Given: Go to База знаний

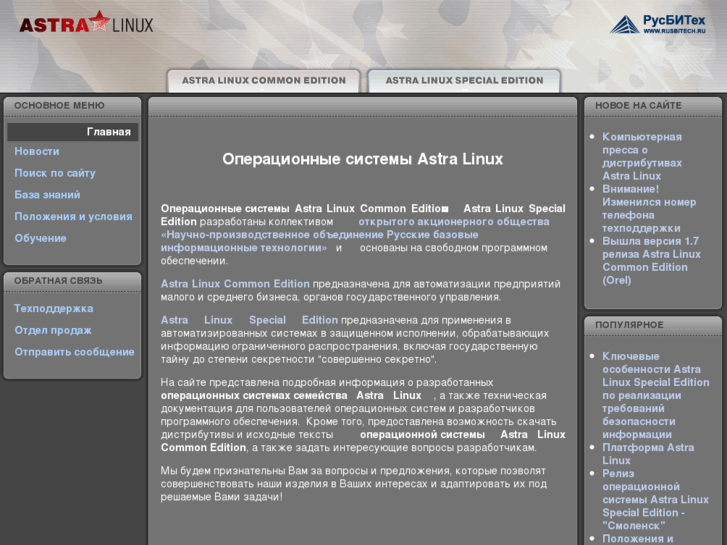Looking at the screenshot, I should [x=47, y=195].
